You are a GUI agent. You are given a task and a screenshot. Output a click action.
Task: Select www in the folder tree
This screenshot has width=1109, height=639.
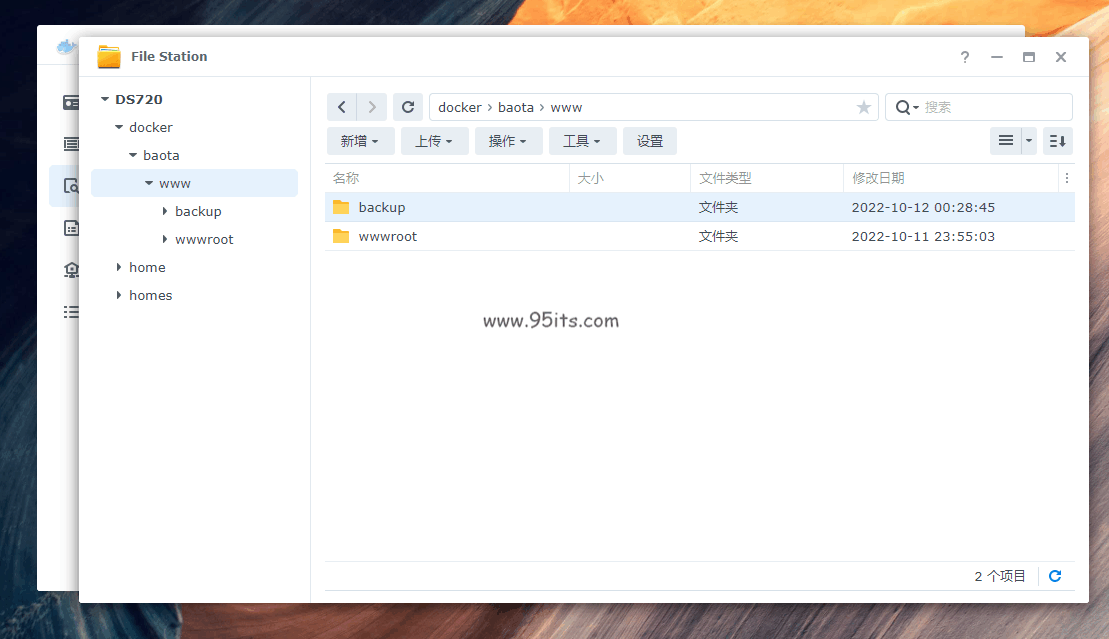tap(175, 183)
